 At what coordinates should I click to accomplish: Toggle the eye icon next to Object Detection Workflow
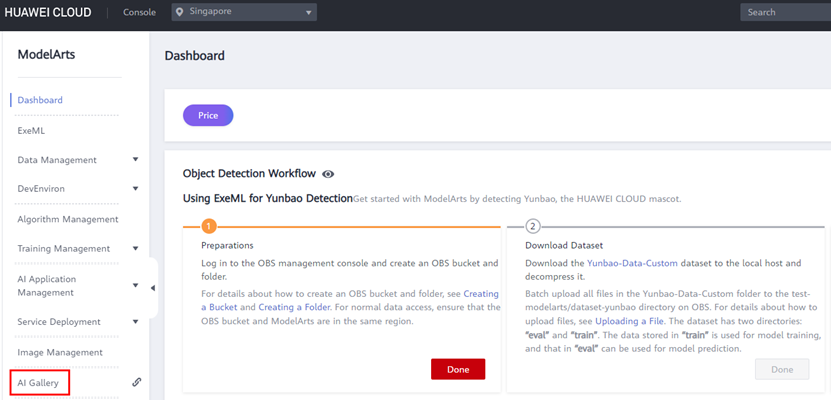pos(328,174)
